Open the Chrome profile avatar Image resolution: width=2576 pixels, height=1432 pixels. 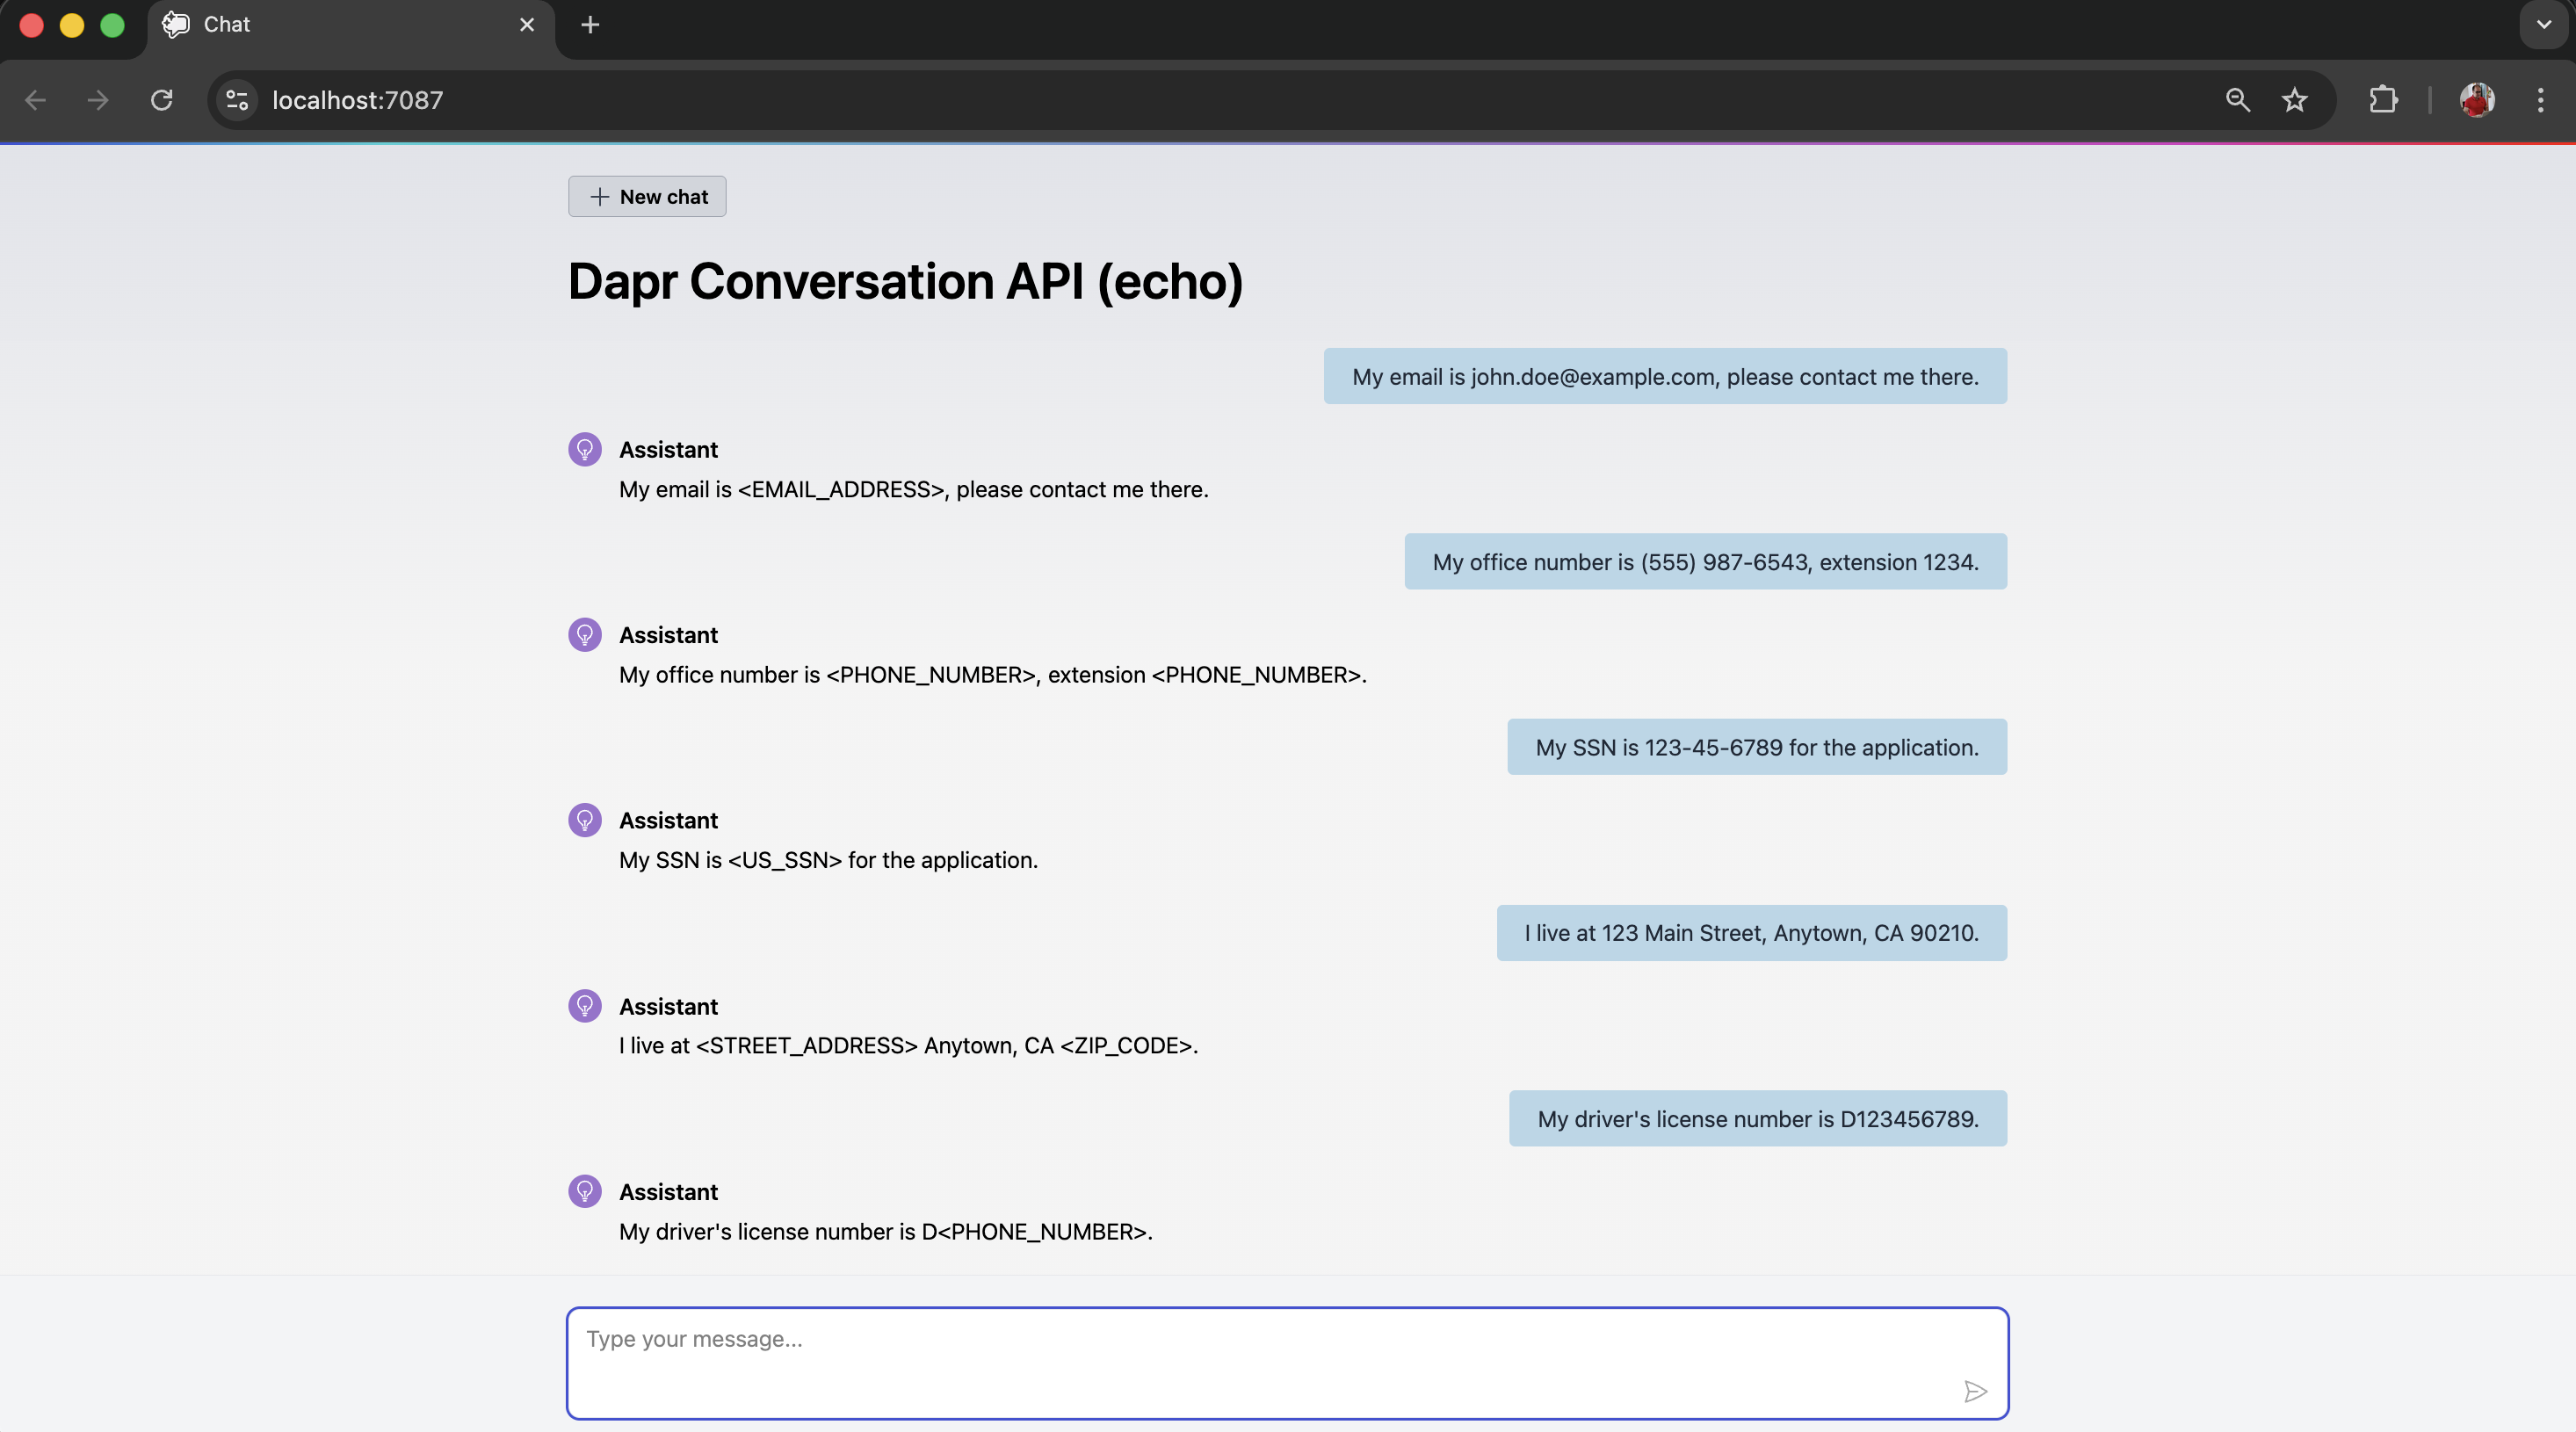point(2476,100)
